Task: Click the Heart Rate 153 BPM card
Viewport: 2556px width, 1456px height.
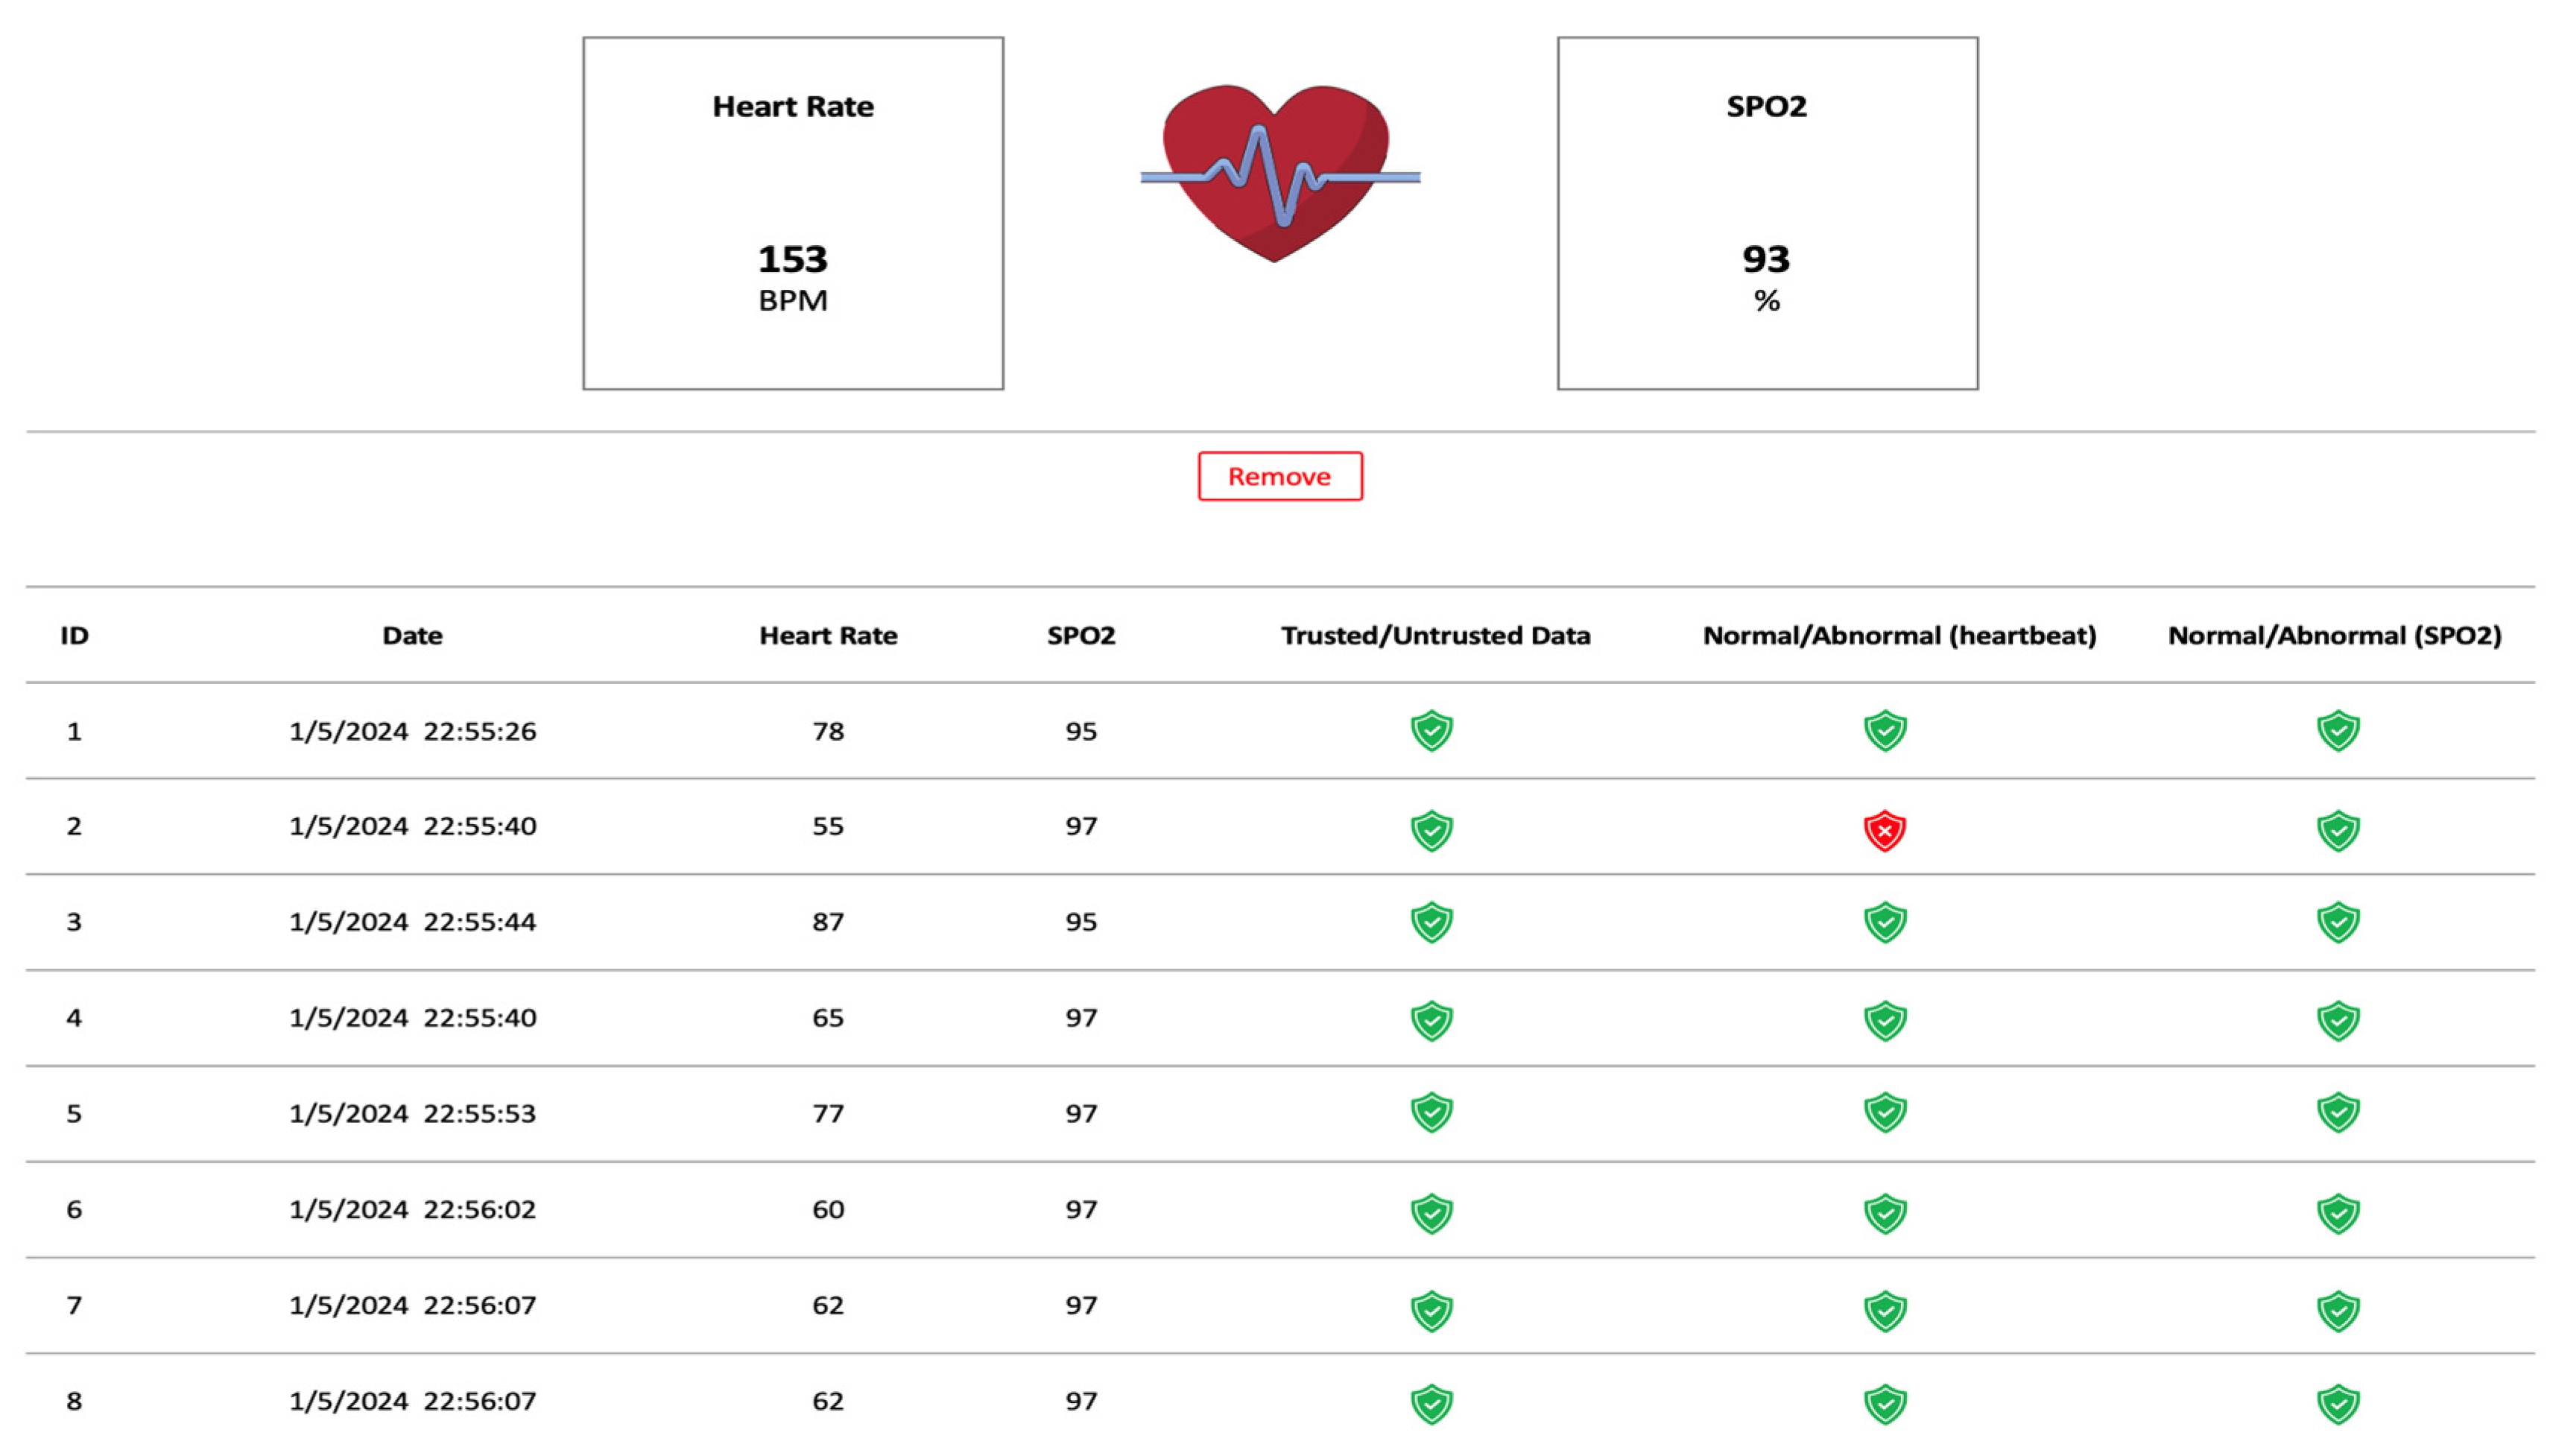Action: (x=793, y=213)
